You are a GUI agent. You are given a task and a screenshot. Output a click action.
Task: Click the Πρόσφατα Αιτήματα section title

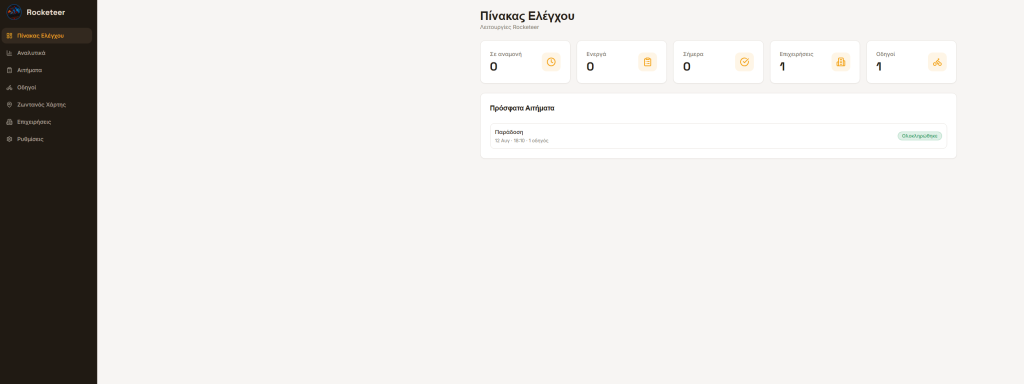tap(522, 108)
